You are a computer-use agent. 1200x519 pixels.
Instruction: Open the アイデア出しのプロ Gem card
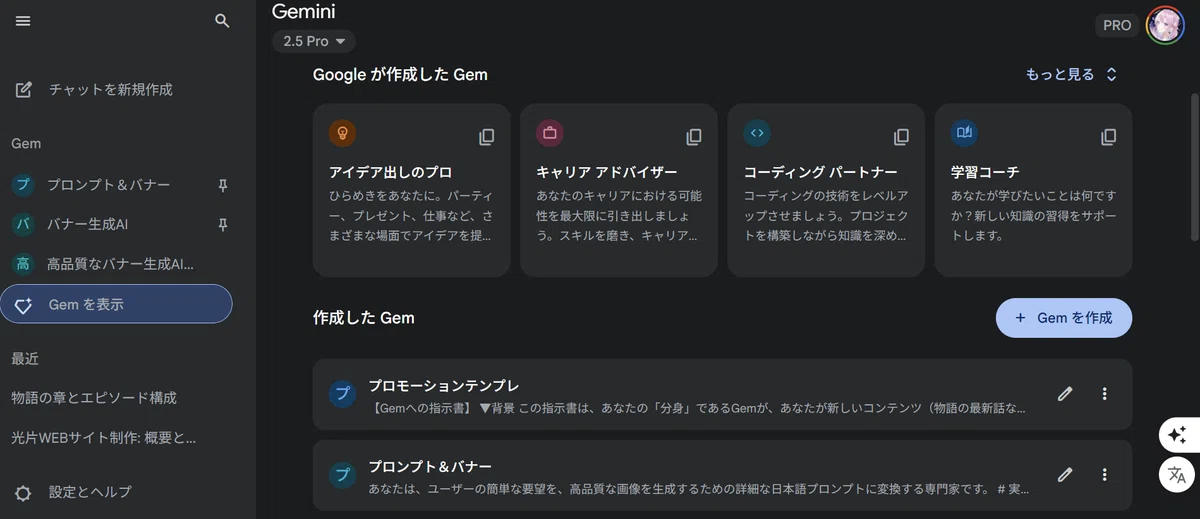[411, 190]
